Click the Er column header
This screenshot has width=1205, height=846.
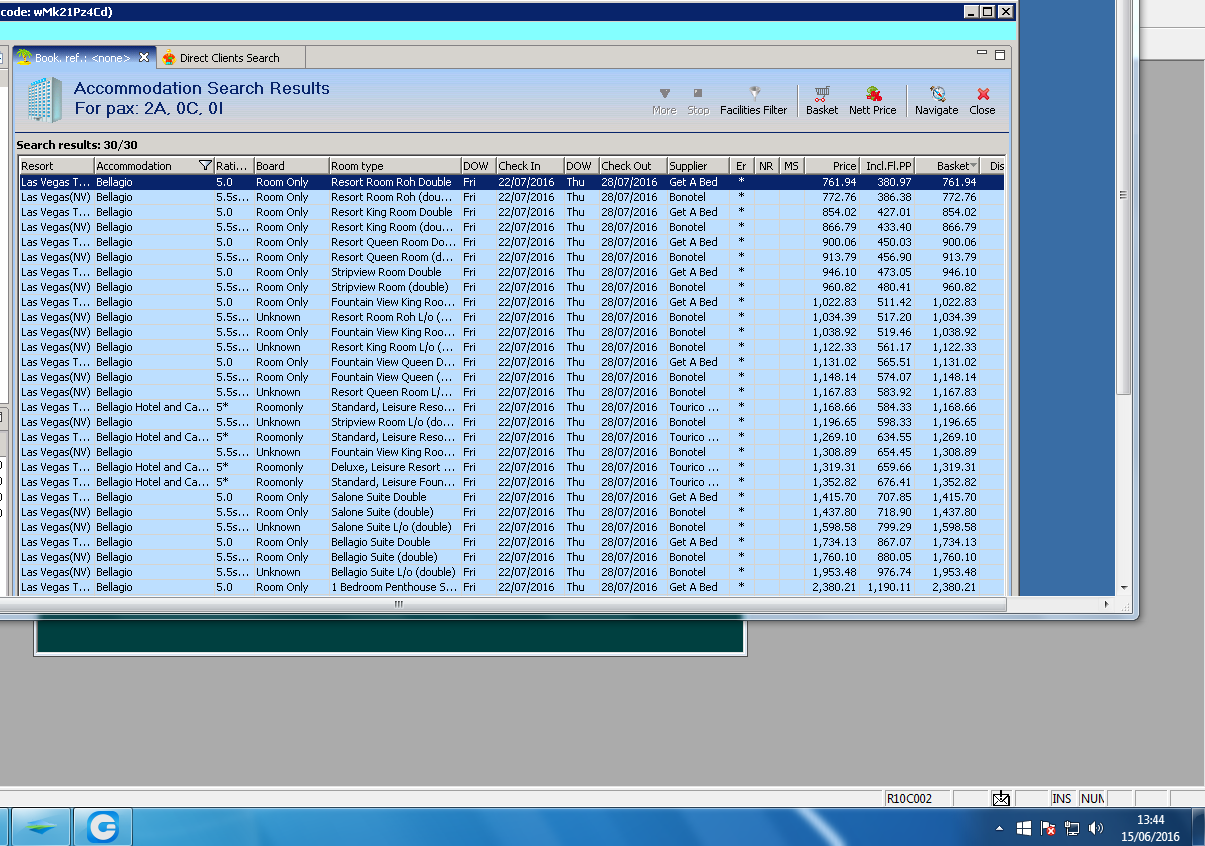pyautogui.click(x=741, y=166)
